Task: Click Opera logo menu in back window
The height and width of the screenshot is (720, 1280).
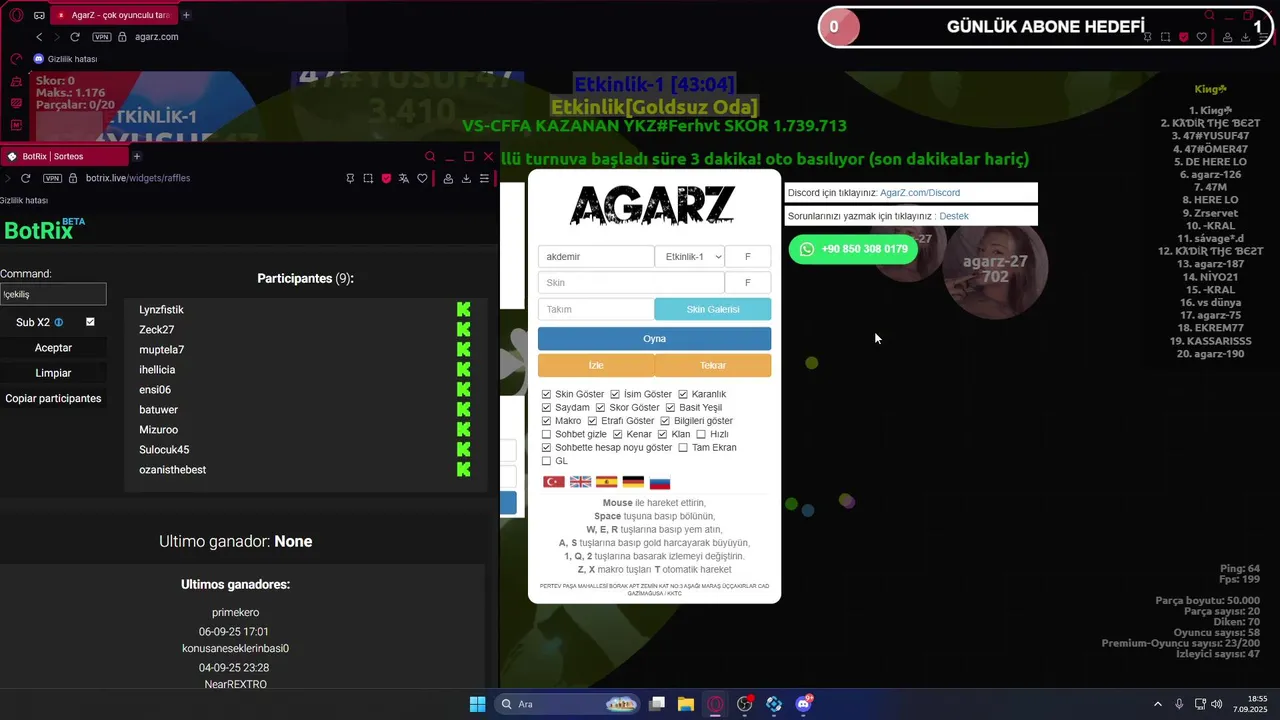Action: [17, 15]
